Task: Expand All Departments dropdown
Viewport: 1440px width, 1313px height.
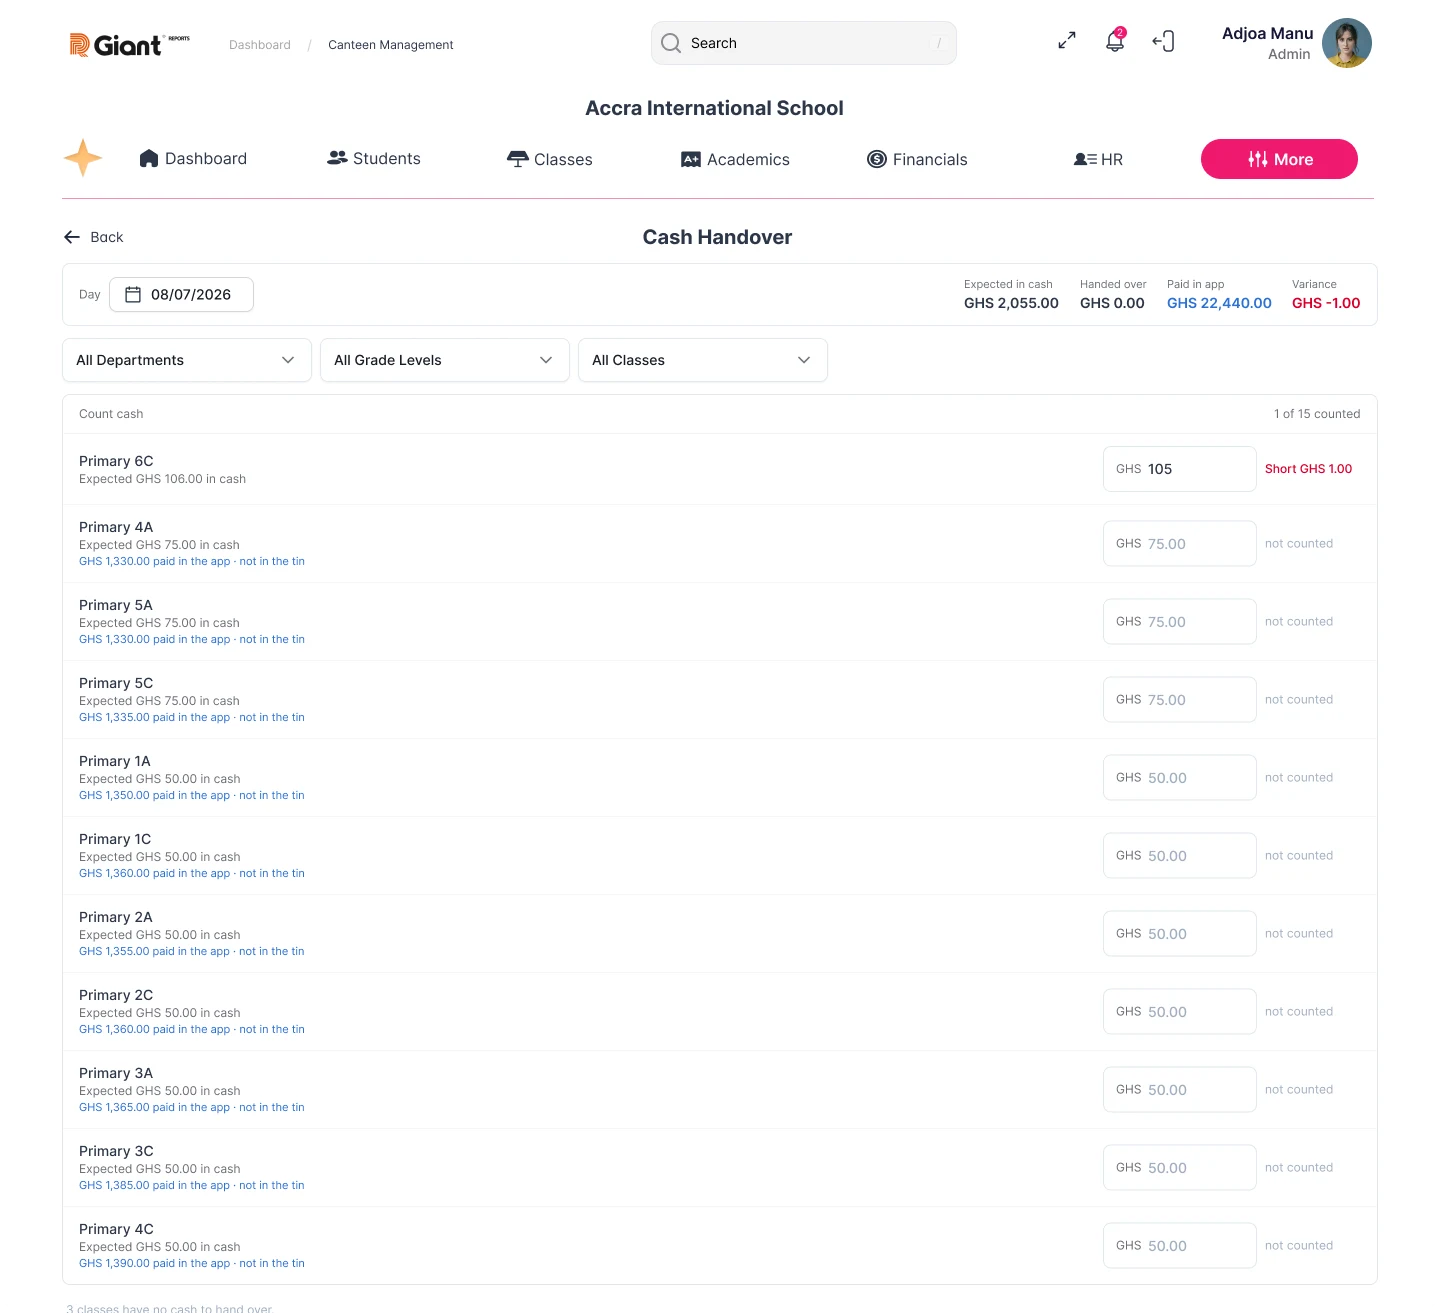Action: [x=187, y=360]
